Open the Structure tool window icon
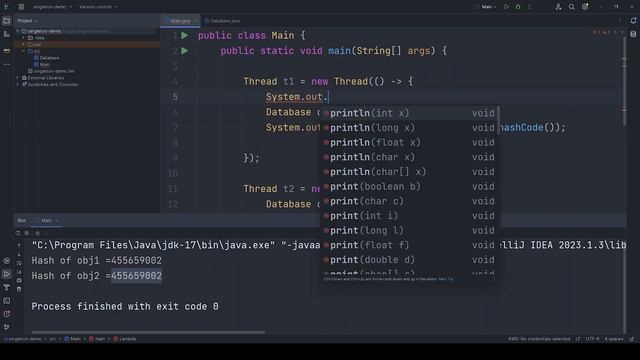 coord(7,35)
